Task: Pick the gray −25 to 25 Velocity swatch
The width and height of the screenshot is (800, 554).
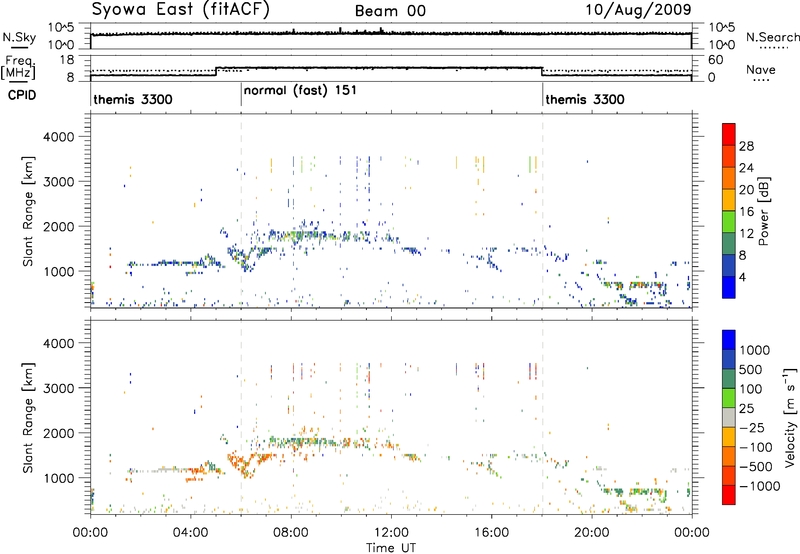Action: 729,417
